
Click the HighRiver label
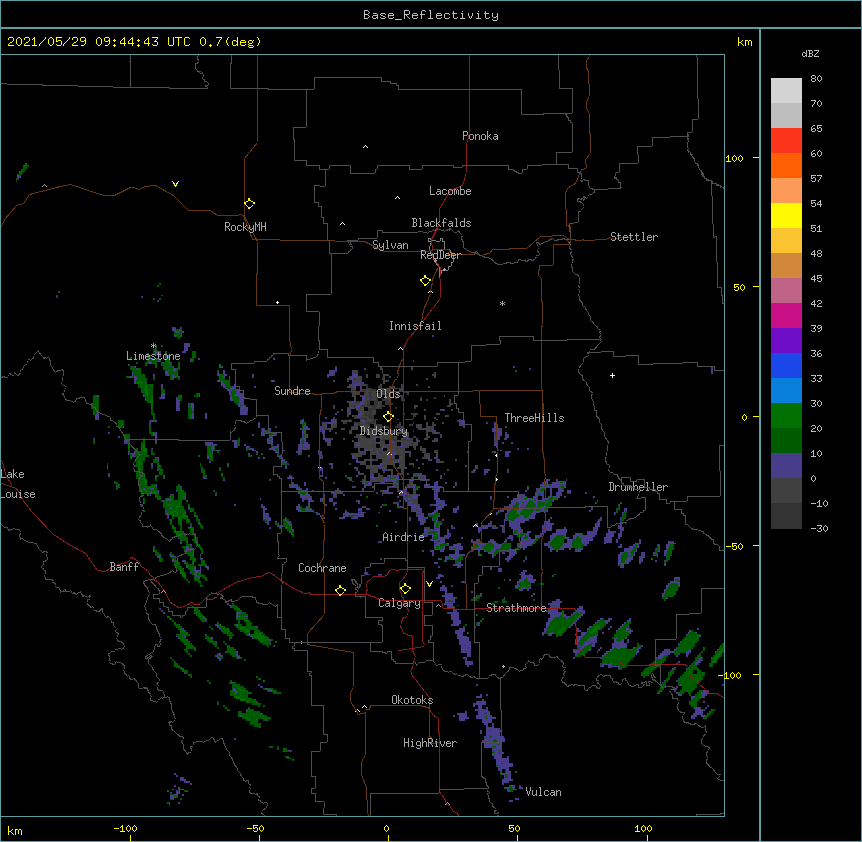point(430,743)
